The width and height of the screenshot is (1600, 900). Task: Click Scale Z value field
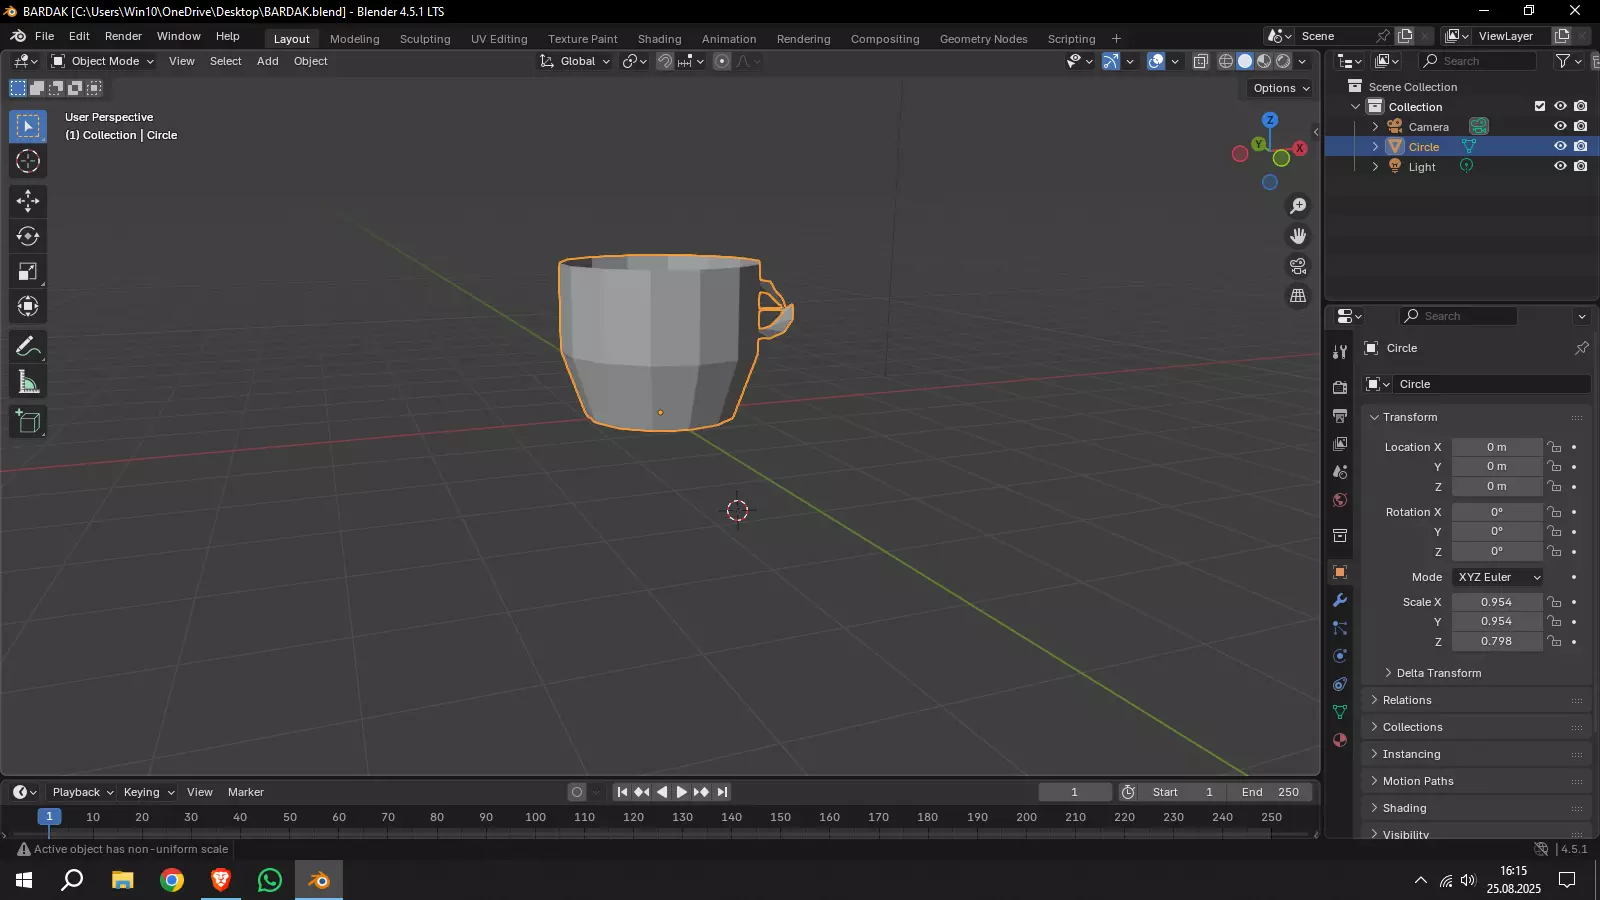1496,641
